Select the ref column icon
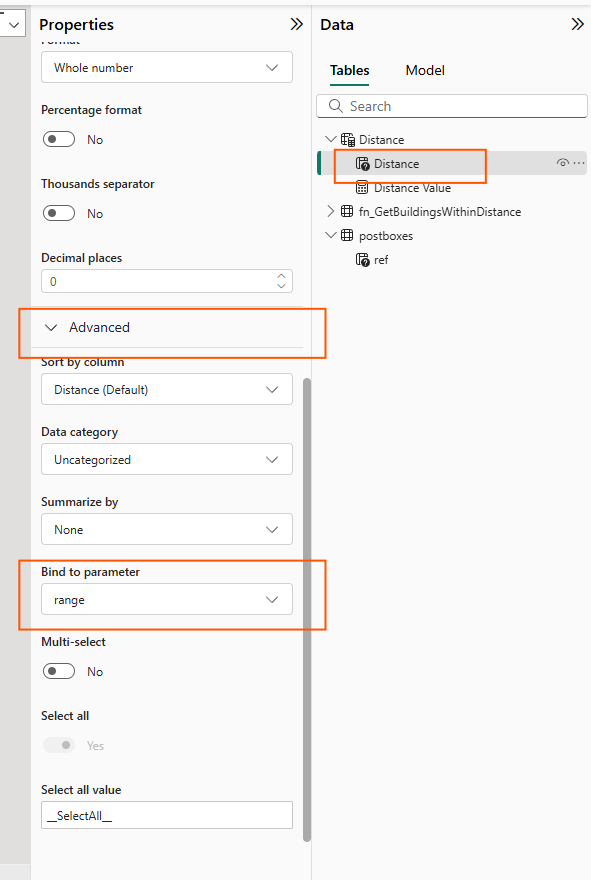This screenshot has height=880, width=591. (x=363, y=260)
